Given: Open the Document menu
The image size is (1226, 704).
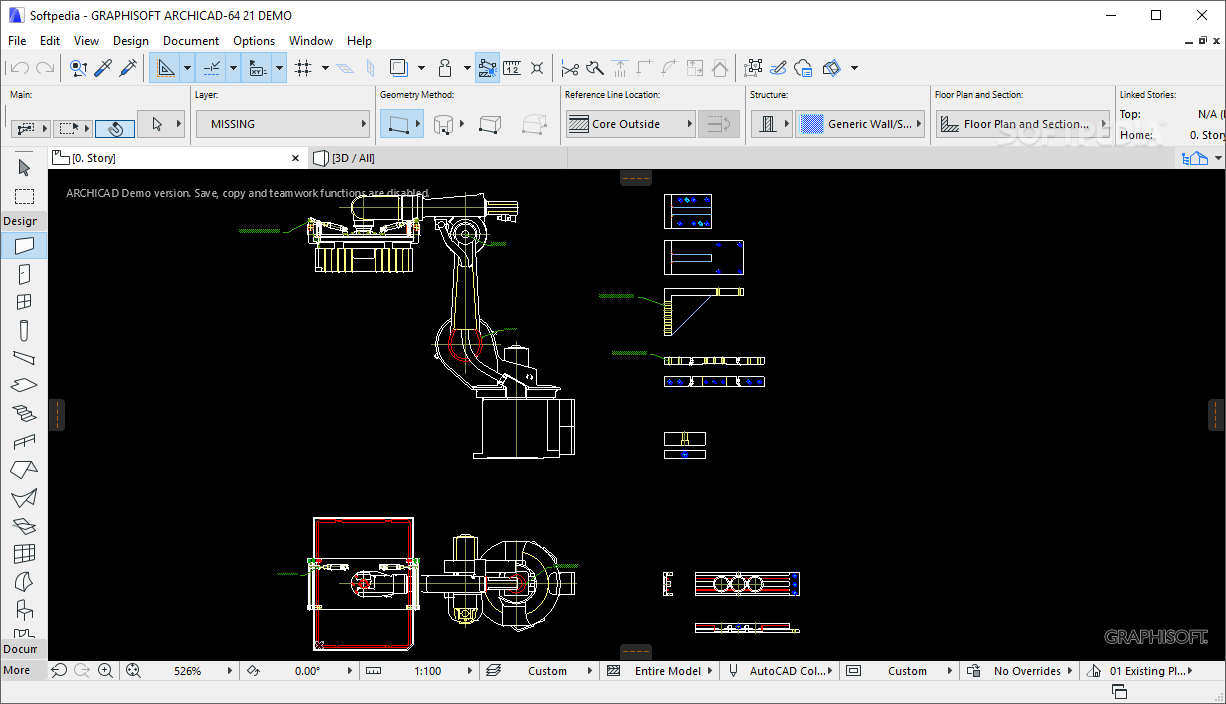Looking at the screenshot, I should pos(191,41).
